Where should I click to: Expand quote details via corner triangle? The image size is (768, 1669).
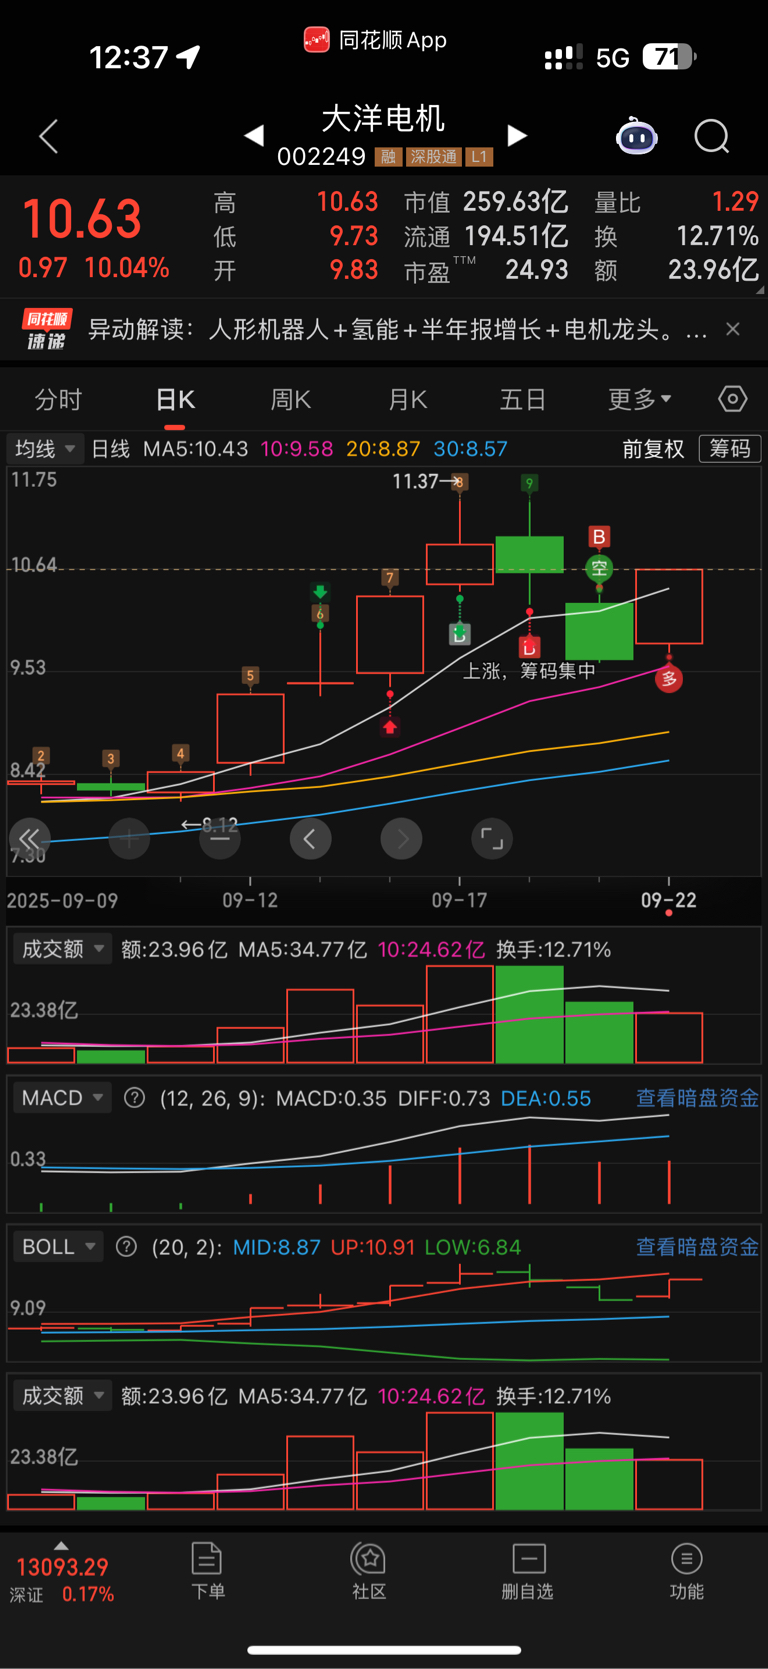760,290
